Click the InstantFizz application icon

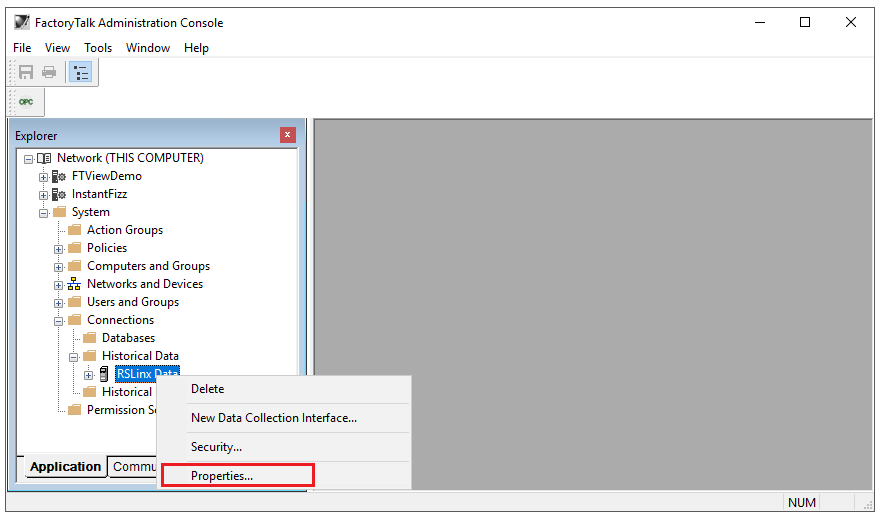pyautogui.click(x=59, y=195)
